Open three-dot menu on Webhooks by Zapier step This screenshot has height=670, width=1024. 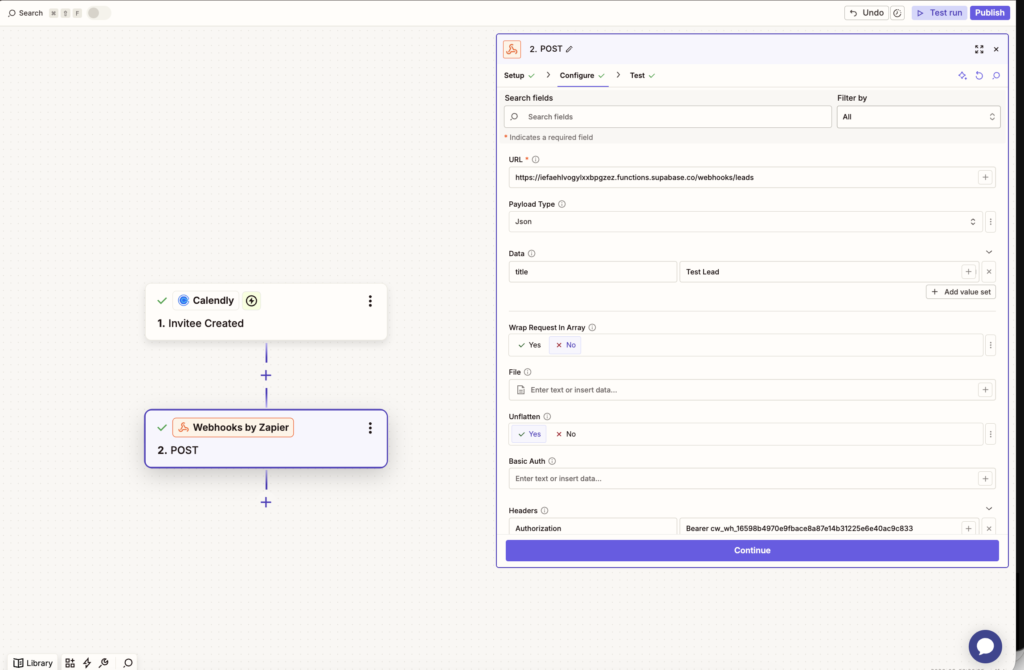[x=370, y=428]
